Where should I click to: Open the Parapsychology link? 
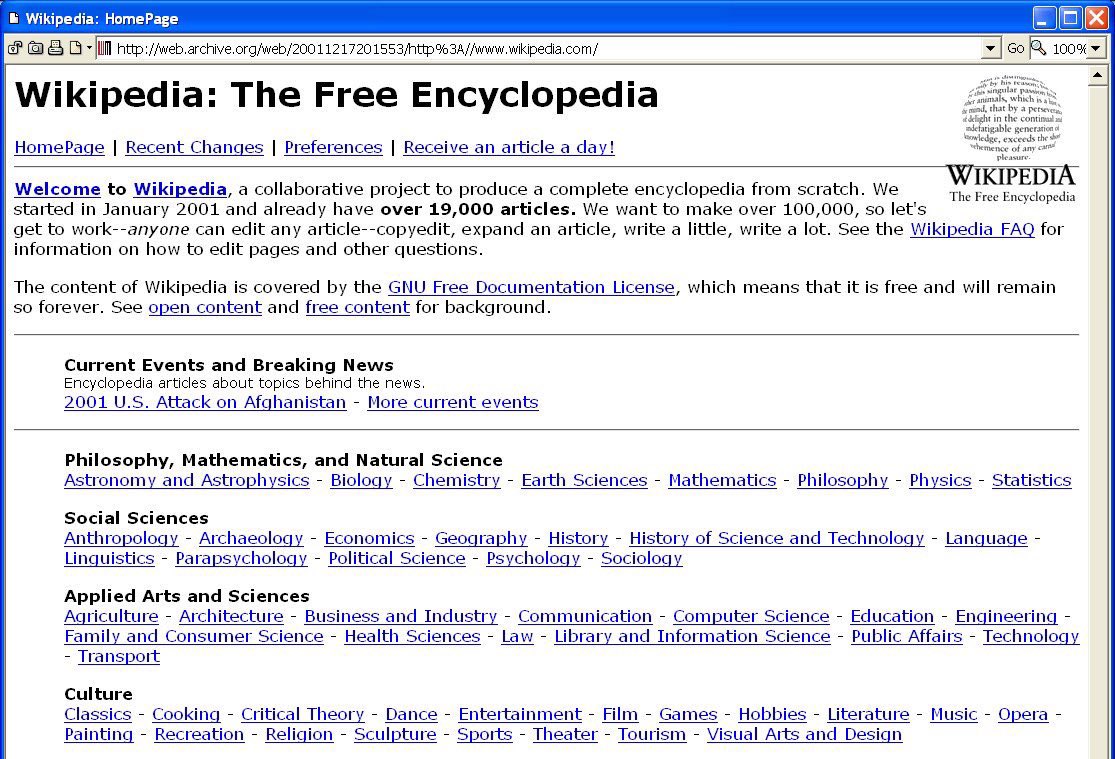coord(241,558)
